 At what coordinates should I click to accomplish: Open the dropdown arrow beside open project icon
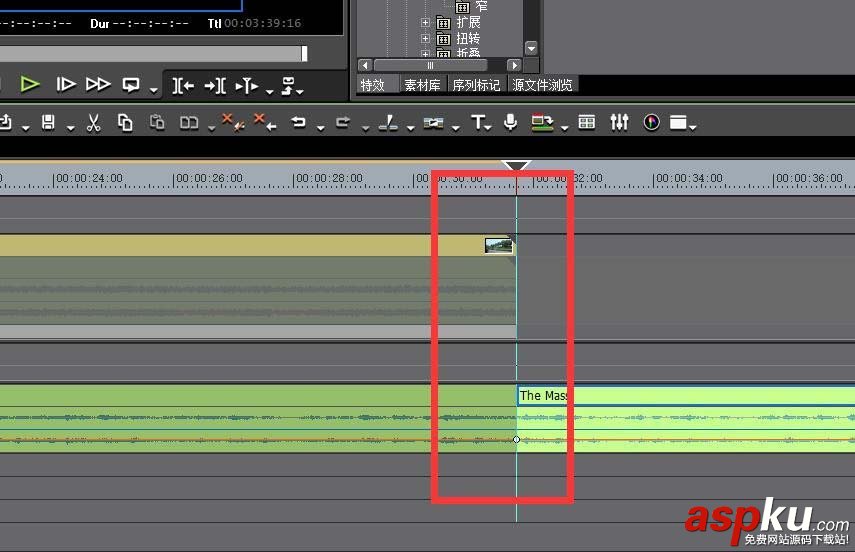[26, 128]
